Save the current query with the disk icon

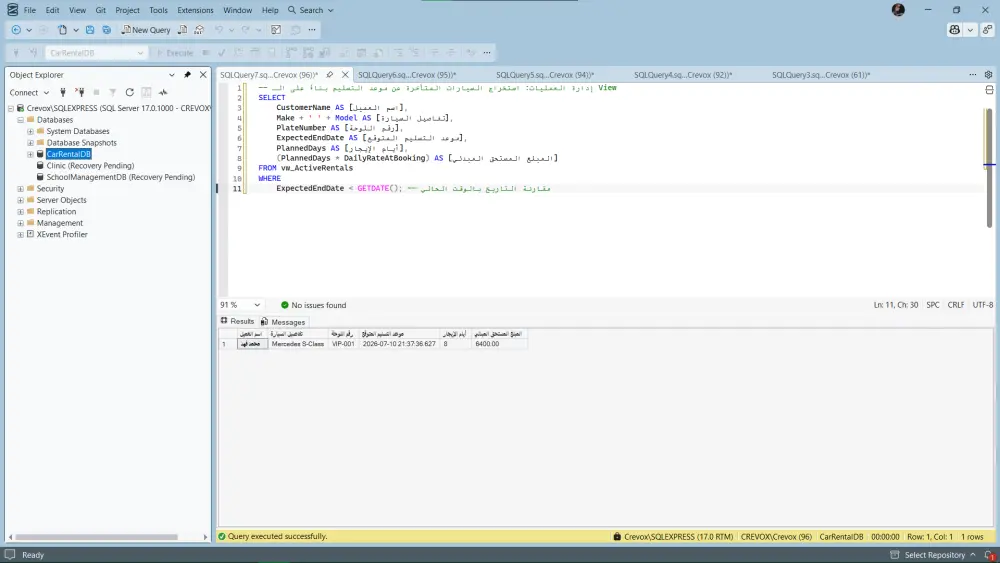90,30
